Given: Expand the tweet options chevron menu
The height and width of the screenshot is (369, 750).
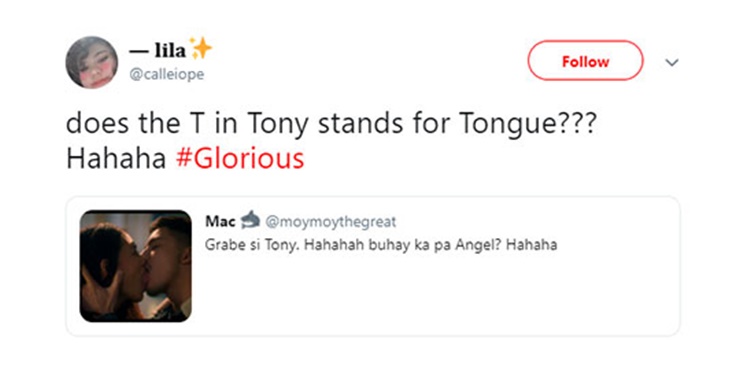Looking at the screenshot, I should 672,63.
